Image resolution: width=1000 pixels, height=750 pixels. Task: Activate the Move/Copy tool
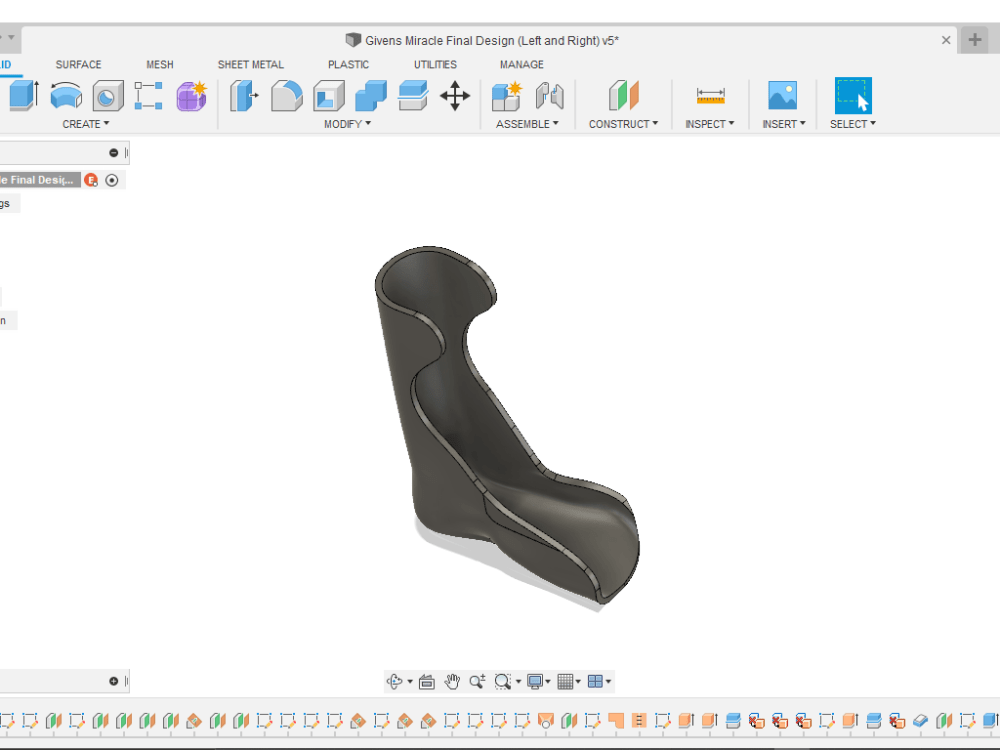click(x=455, y=96)
